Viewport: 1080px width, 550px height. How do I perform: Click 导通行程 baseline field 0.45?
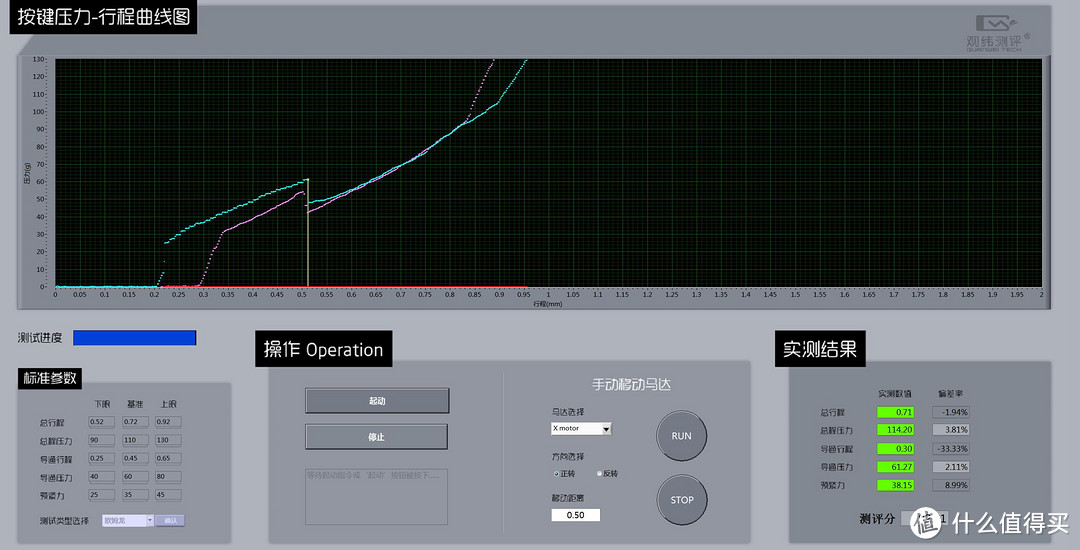click(135, 458)
